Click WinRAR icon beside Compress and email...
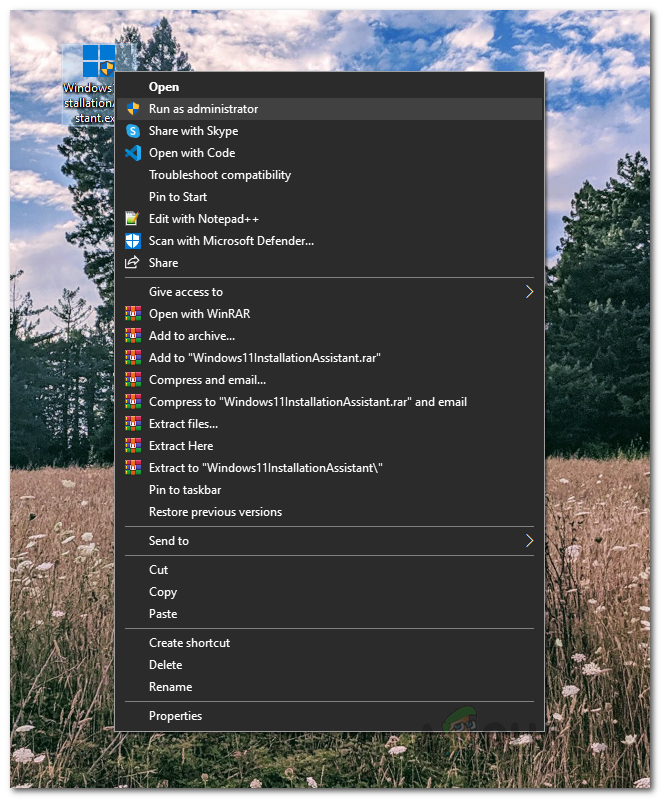661x799 pixels. click(x=133, y=380)
